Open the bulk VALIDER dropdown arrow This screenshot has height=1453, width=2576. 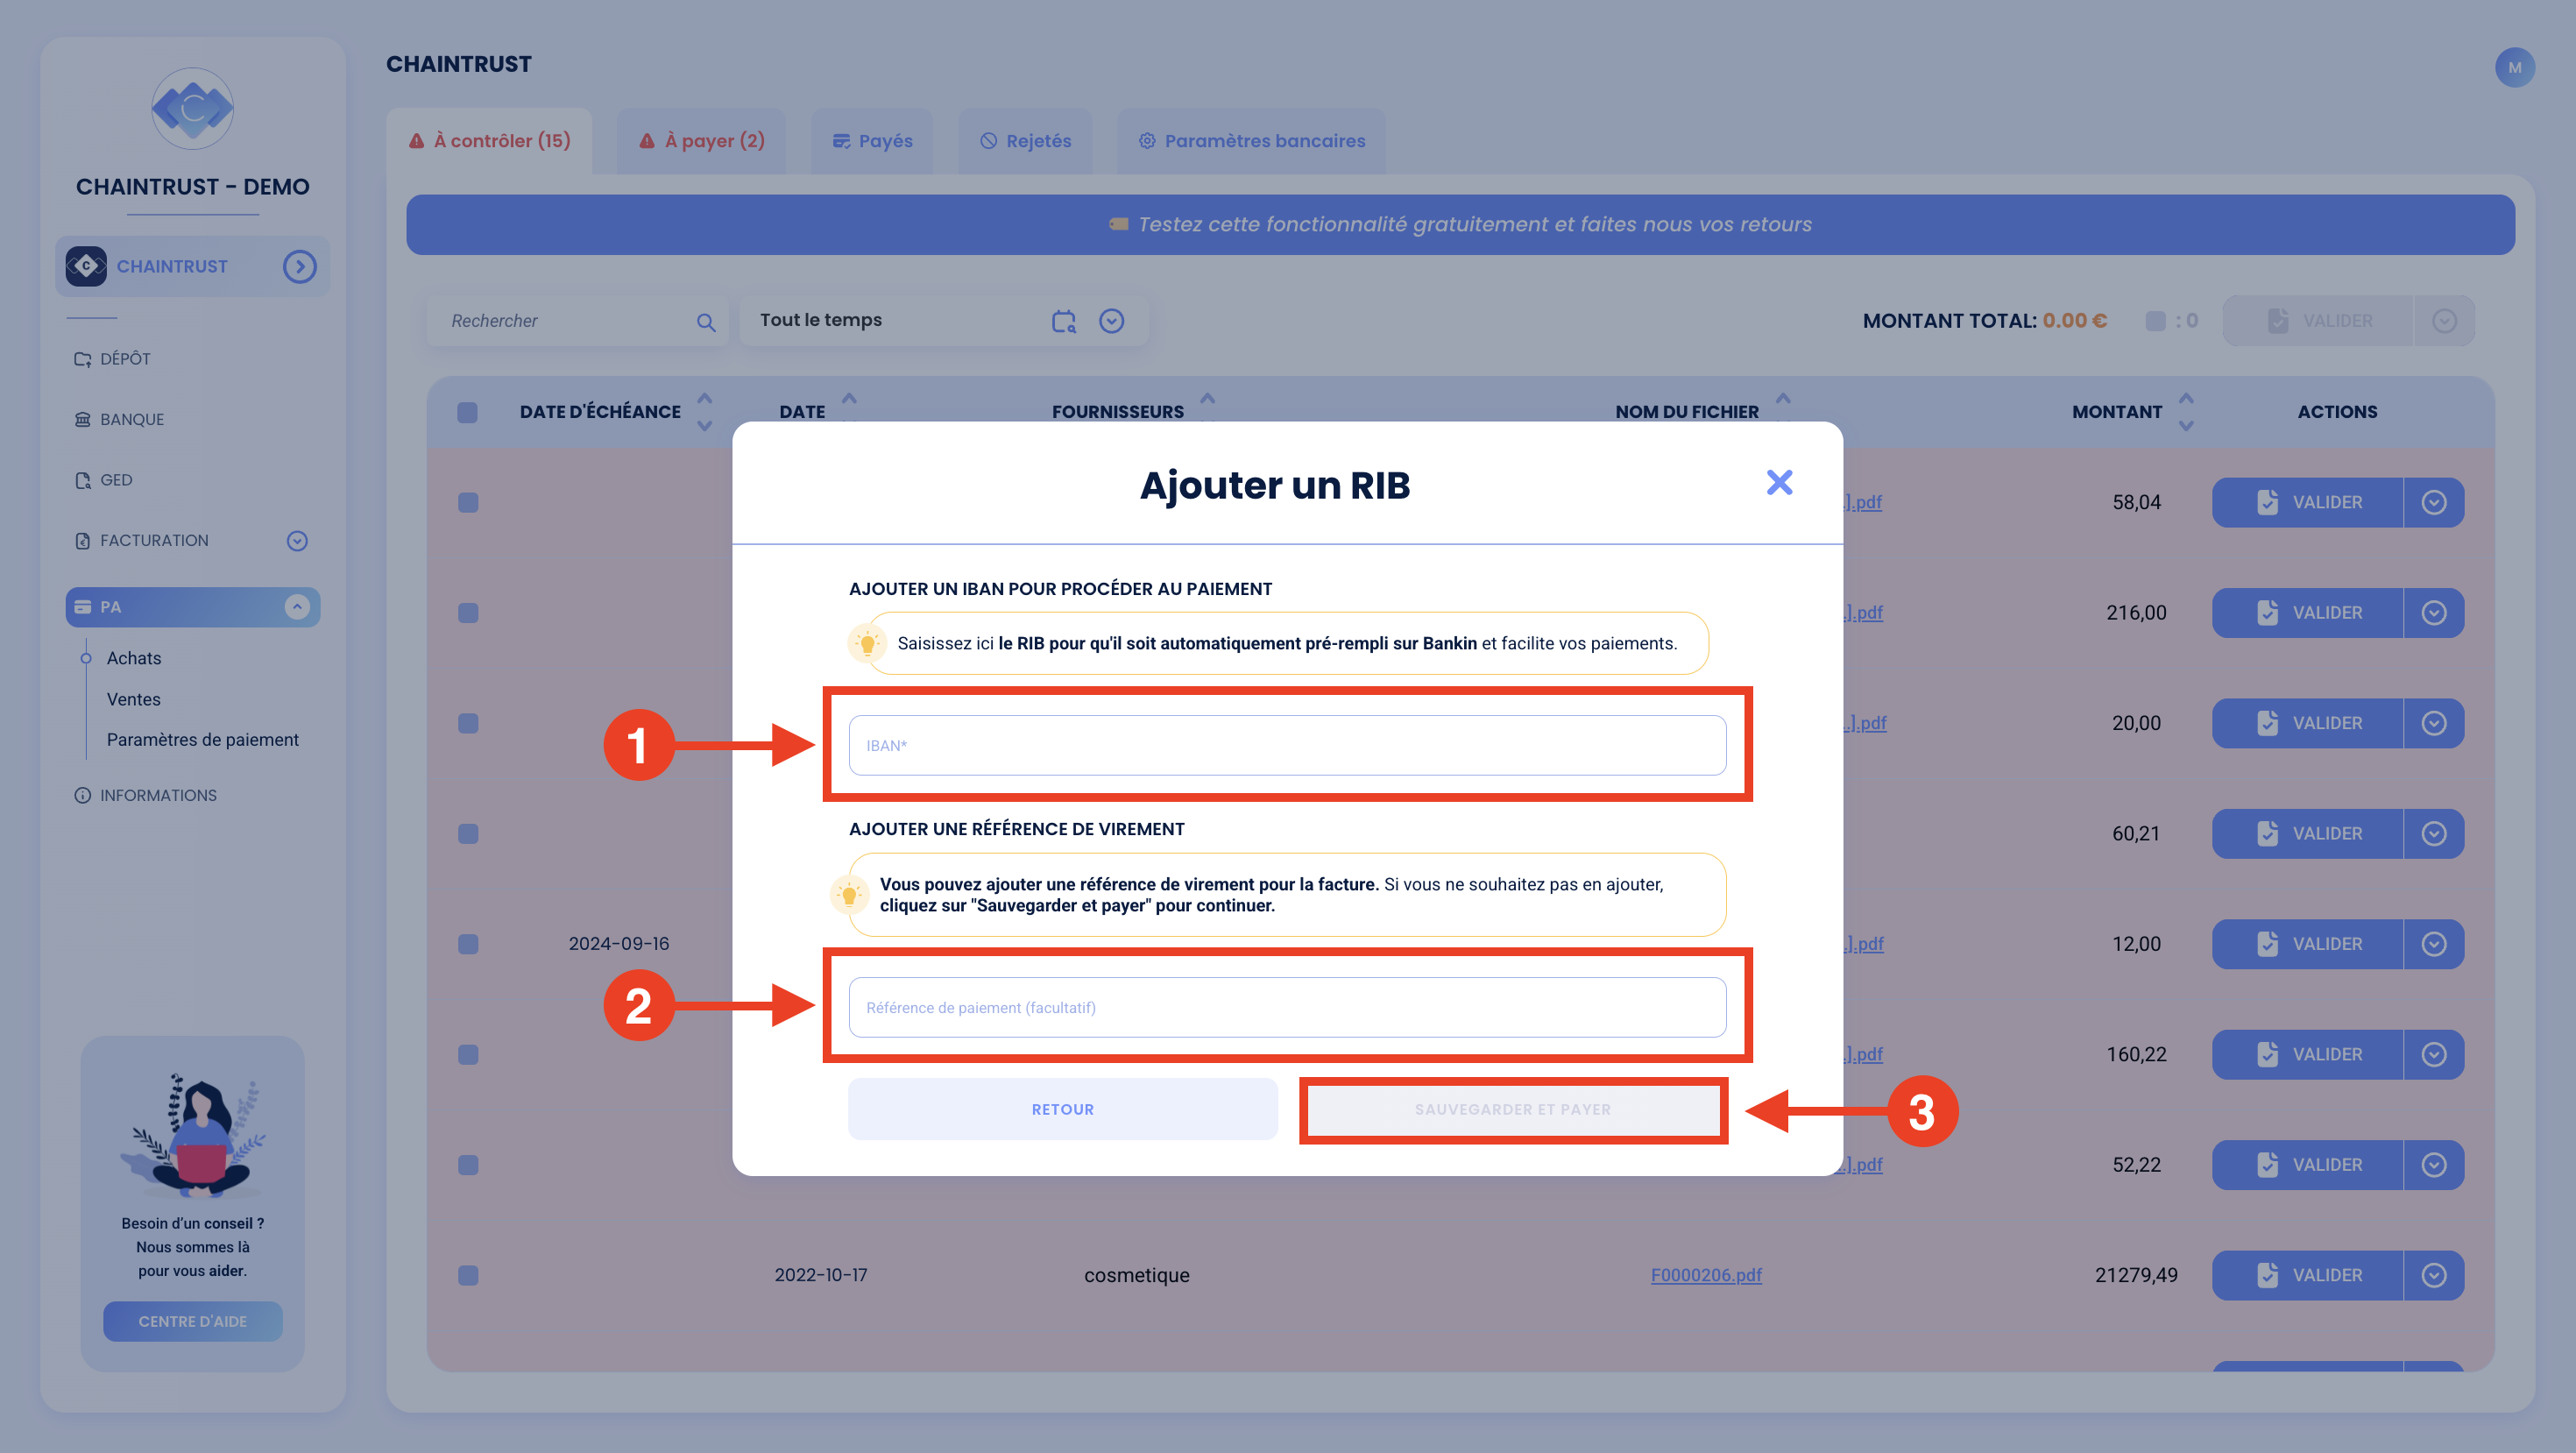click(2444, 321)
